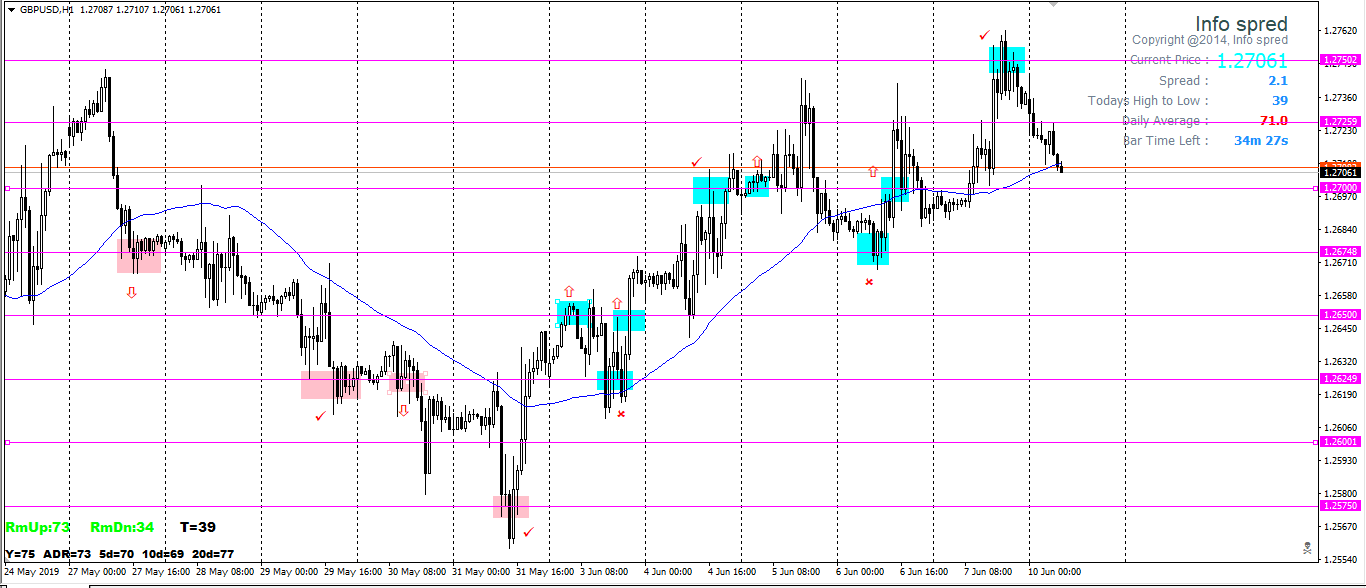Click the red X mark below the 1.26249 cyan box

click(621, 413)
